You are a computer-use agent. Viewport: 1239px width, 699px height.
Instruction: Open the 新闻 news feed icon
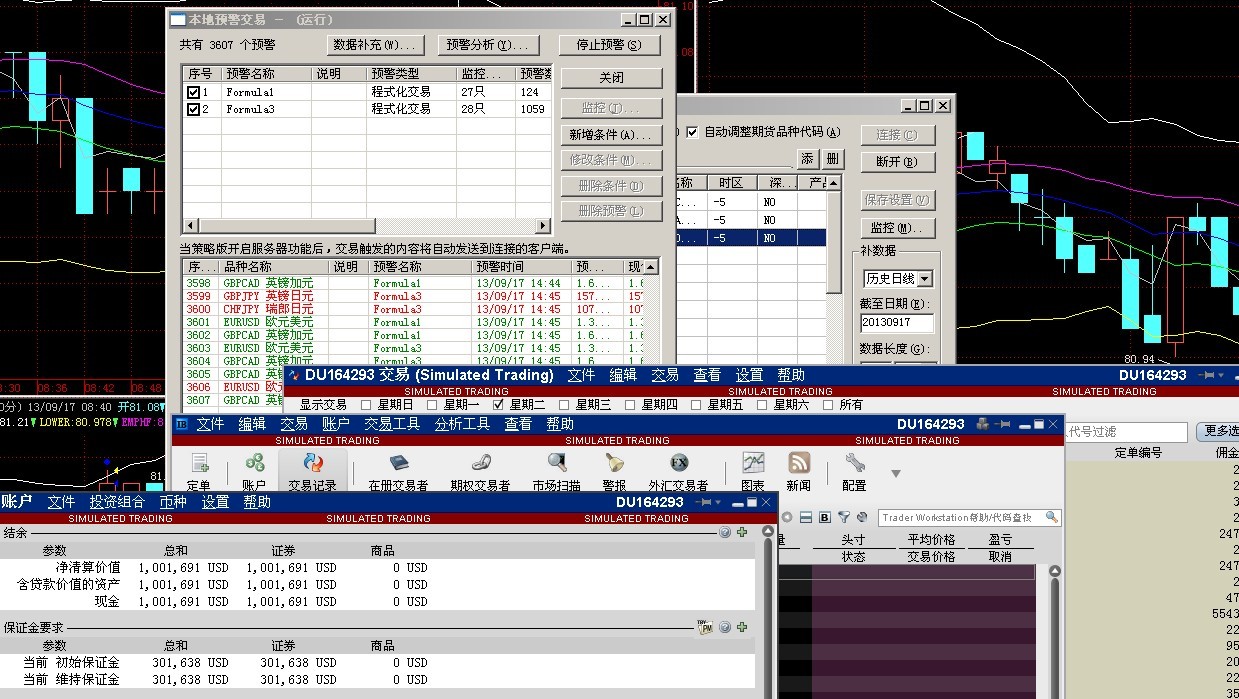point(799,464)
